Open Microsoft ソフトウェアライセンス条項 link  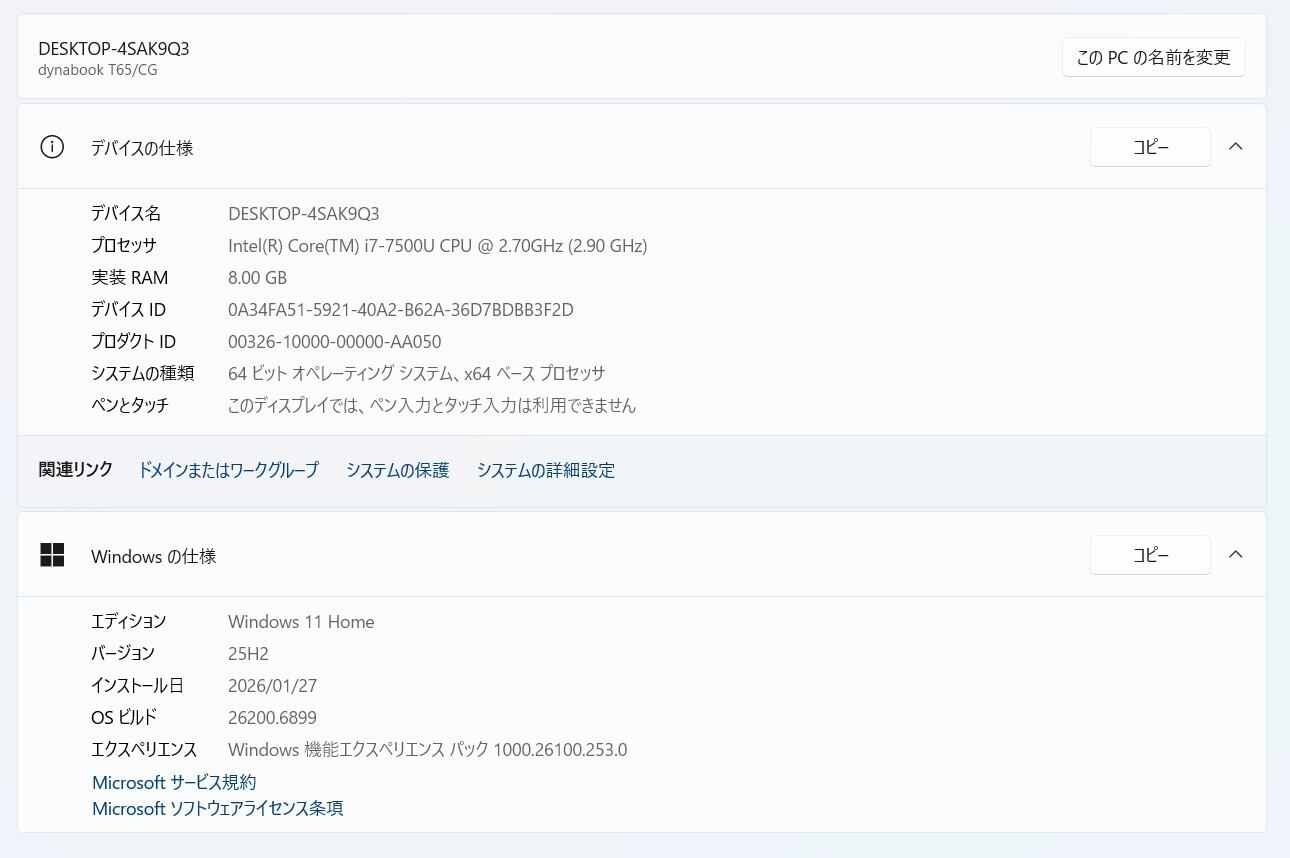tap(218, 808)
